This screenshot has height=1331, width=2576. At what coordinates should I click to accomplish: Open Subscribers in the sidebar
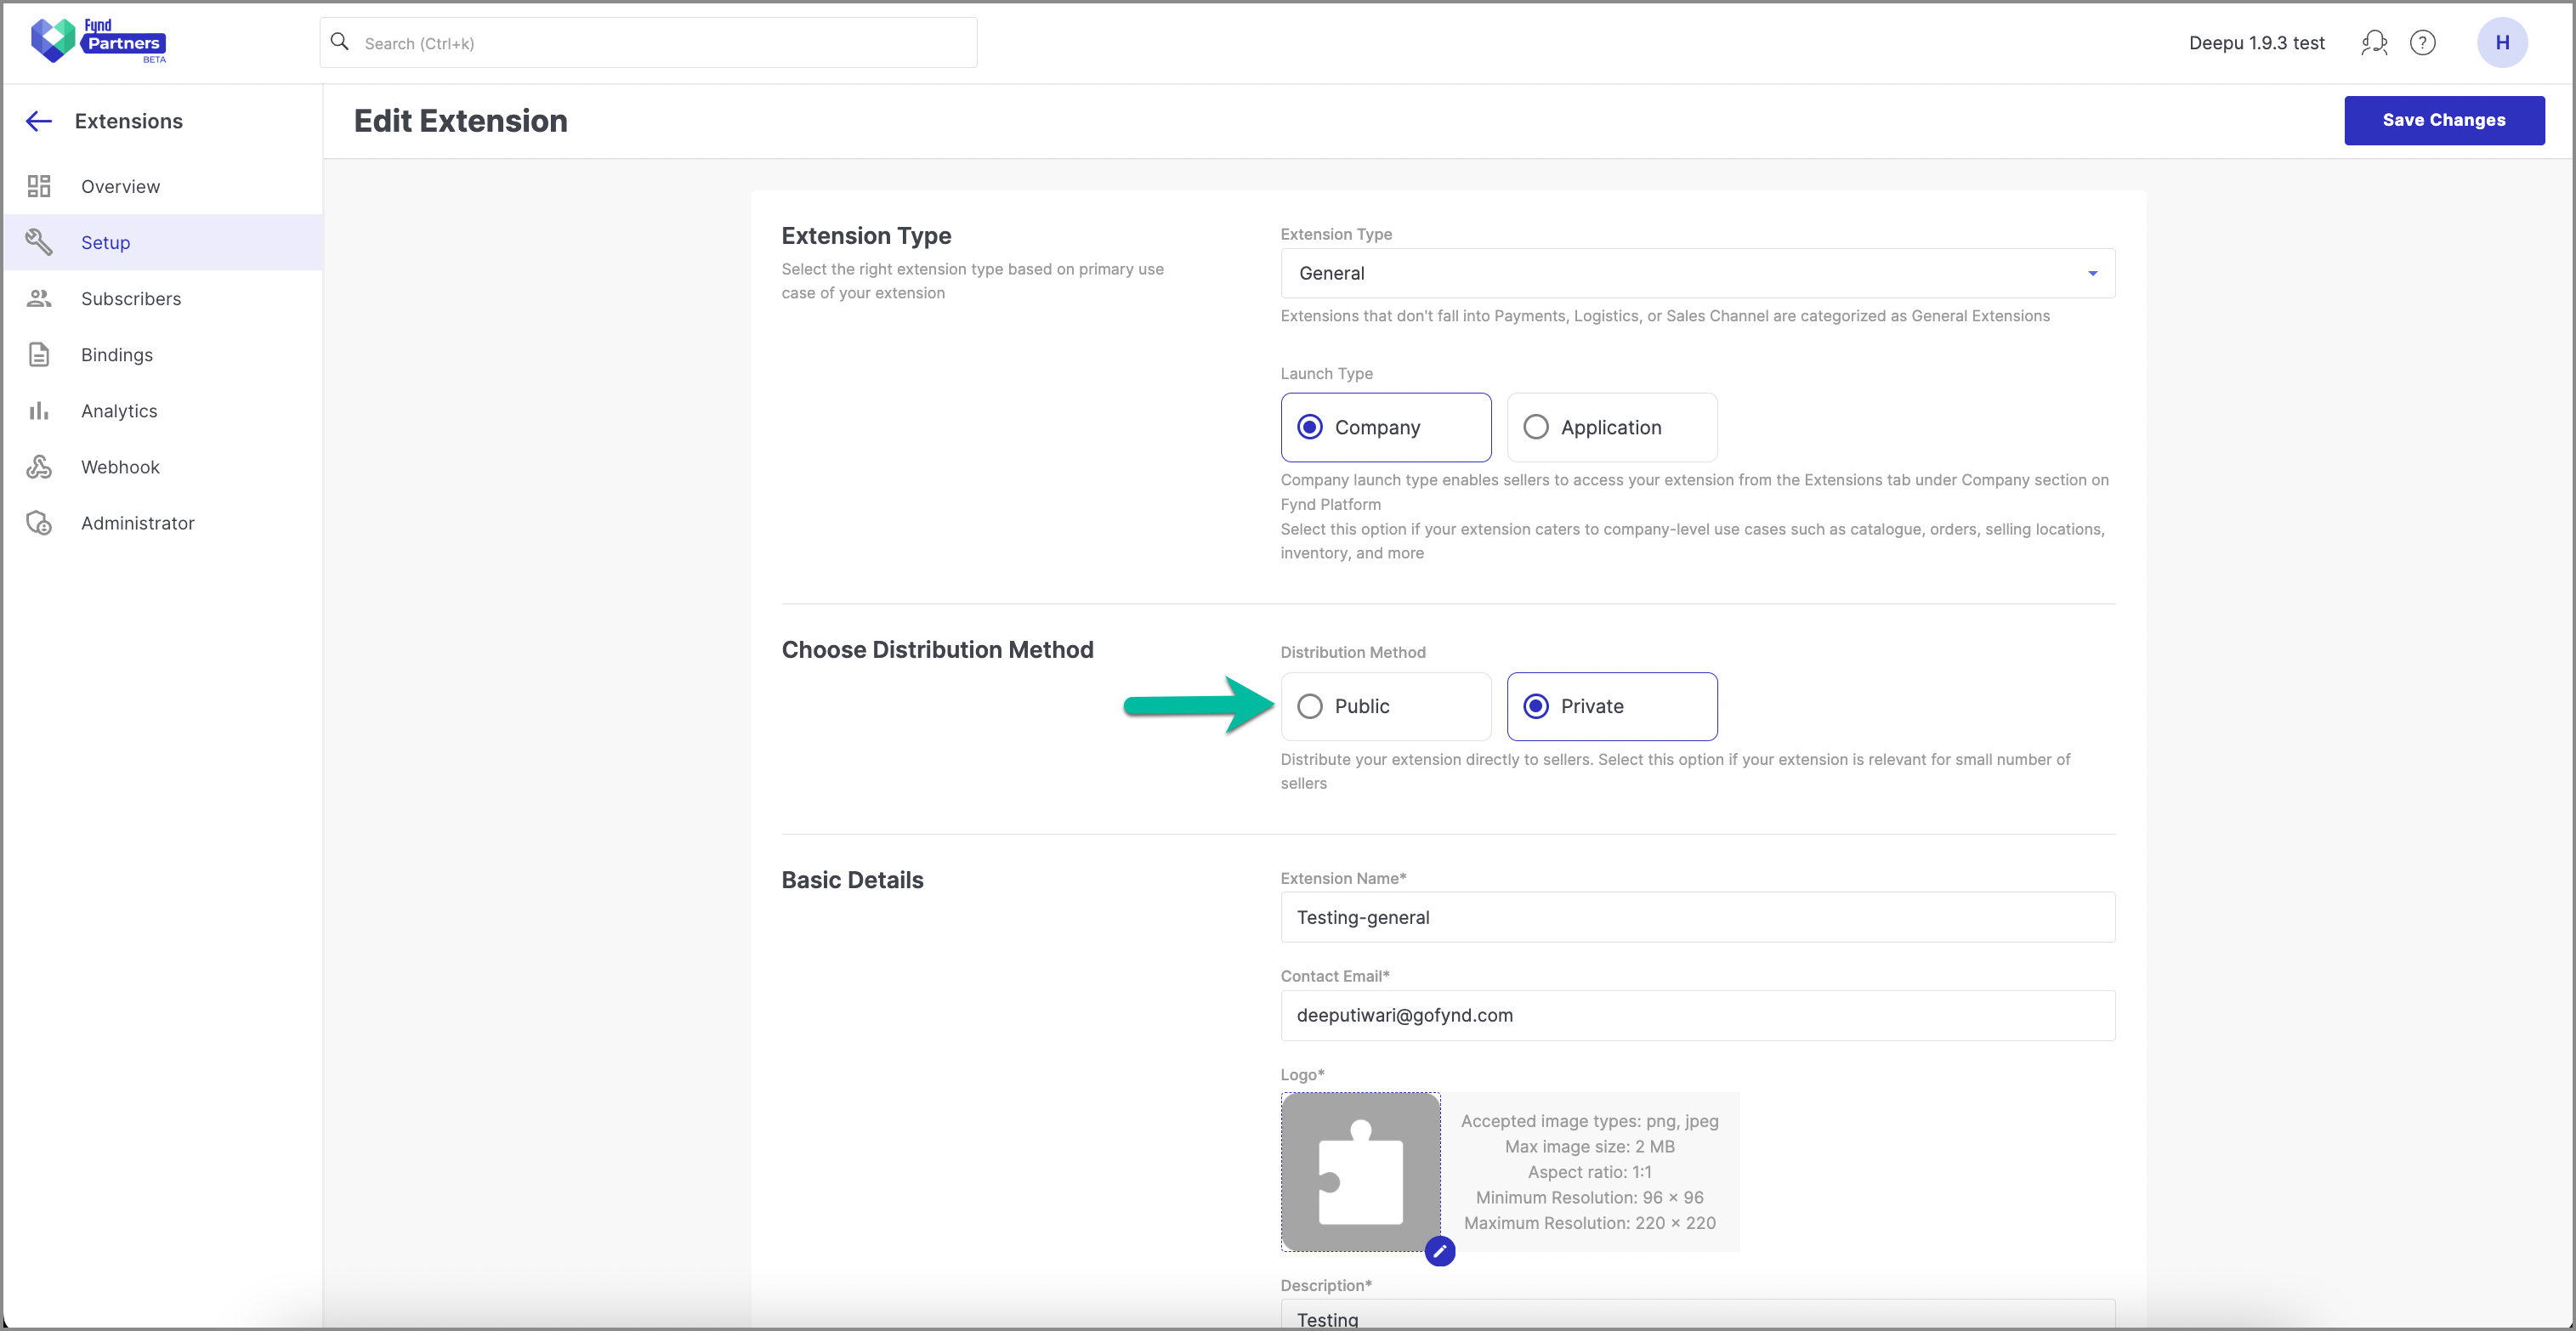[x=163, y=298]
